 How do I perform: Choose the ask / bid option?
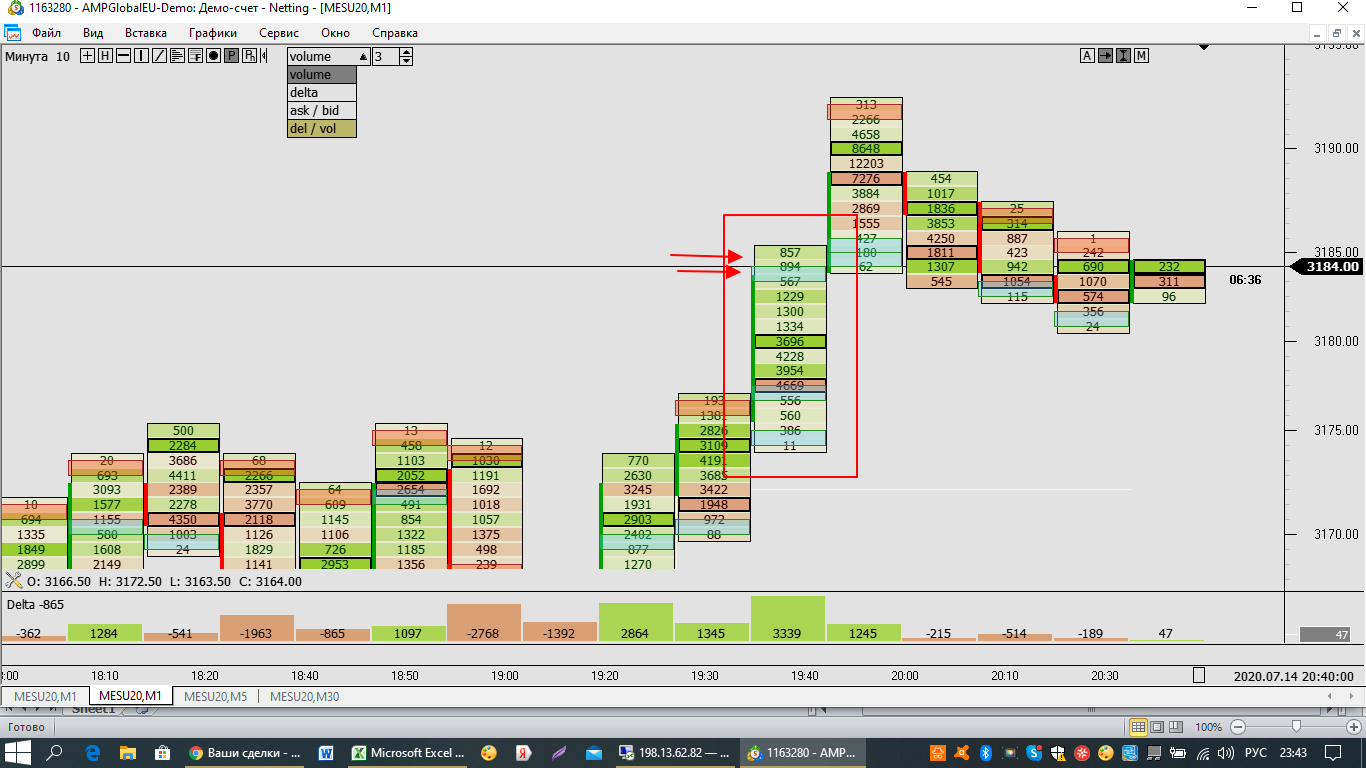tap(322, 111)
